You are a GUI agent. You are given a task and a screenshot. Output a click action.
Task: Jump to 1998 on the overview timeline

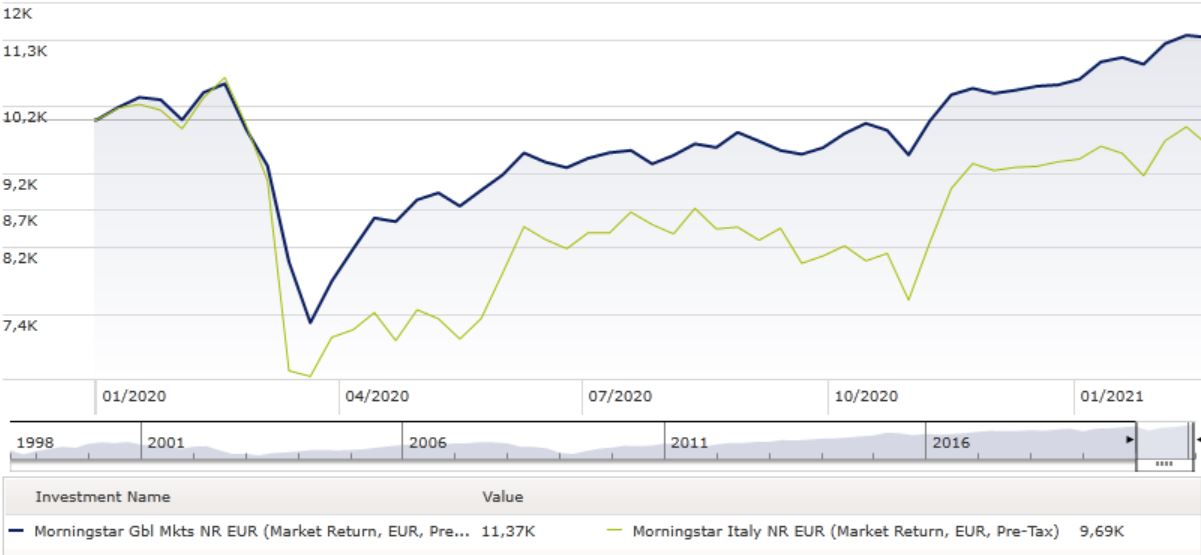point(34,442)
